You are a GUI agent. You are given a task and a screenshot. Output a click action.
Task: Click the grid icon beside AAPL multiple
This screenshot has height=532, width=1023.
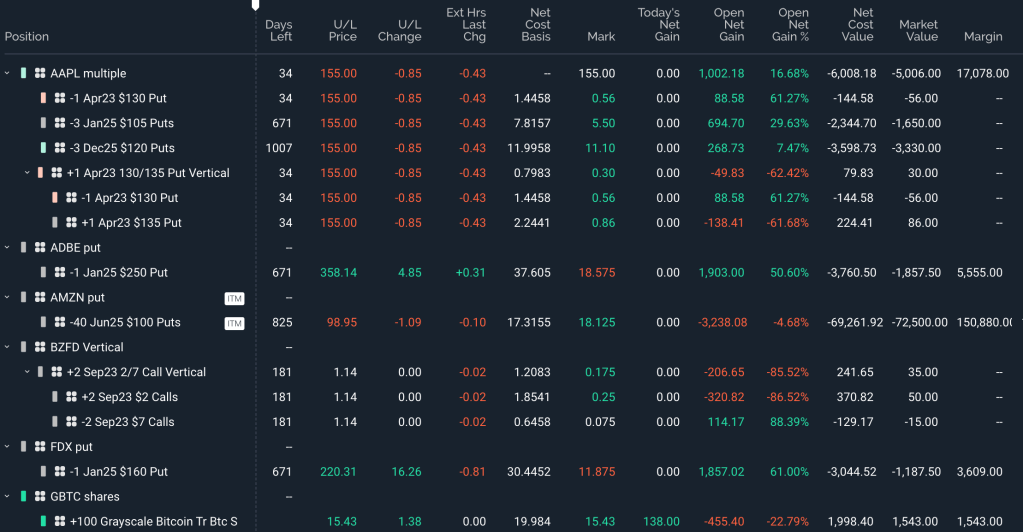click(x=40, y=74)
